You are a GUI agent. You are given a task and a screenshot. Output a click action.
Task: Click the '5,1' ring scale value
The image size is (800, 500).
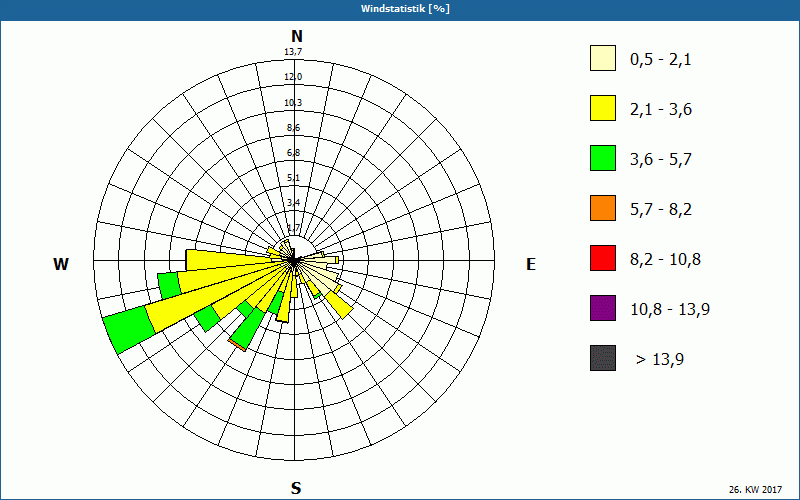pyautogui.click(x=293, y=178)
